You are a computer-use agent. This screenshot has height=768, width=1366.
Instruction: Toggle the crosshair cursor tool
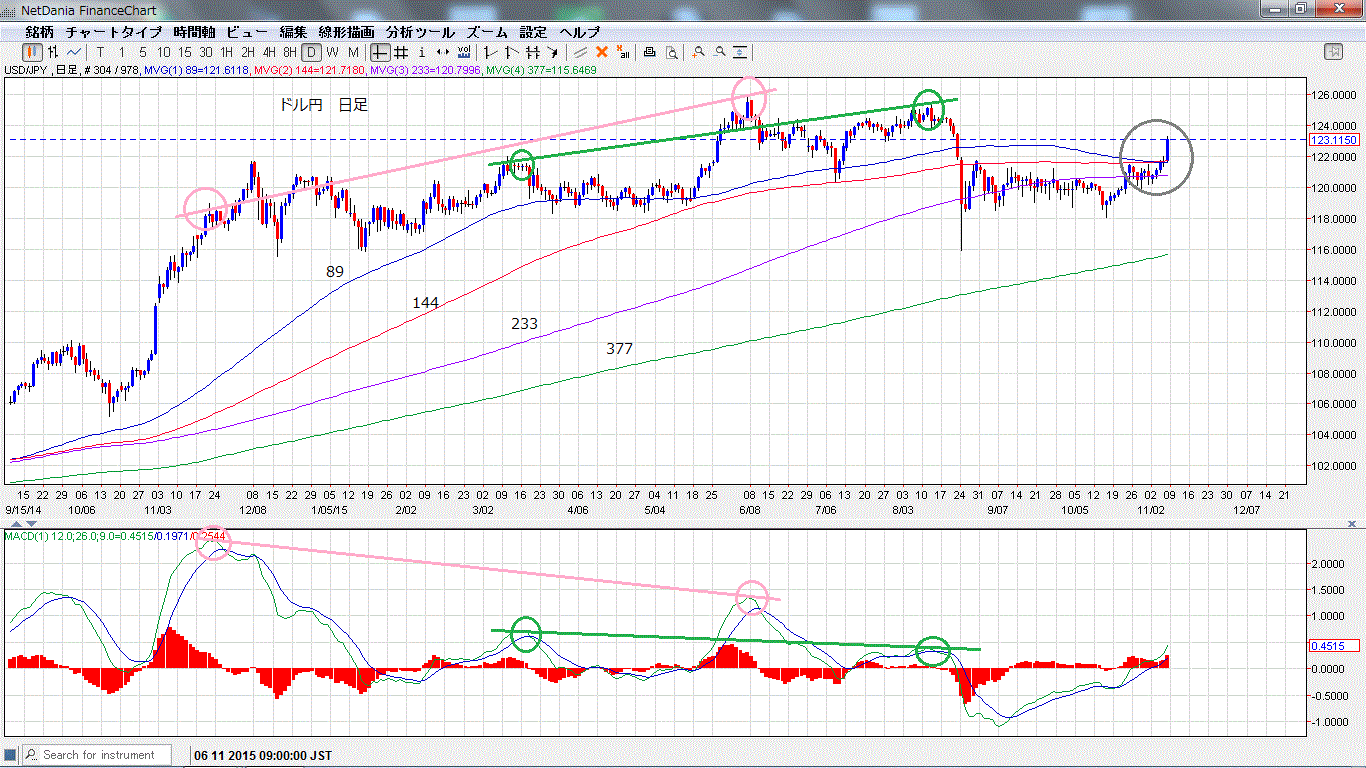pyautogui.click(x=380, y=52)
